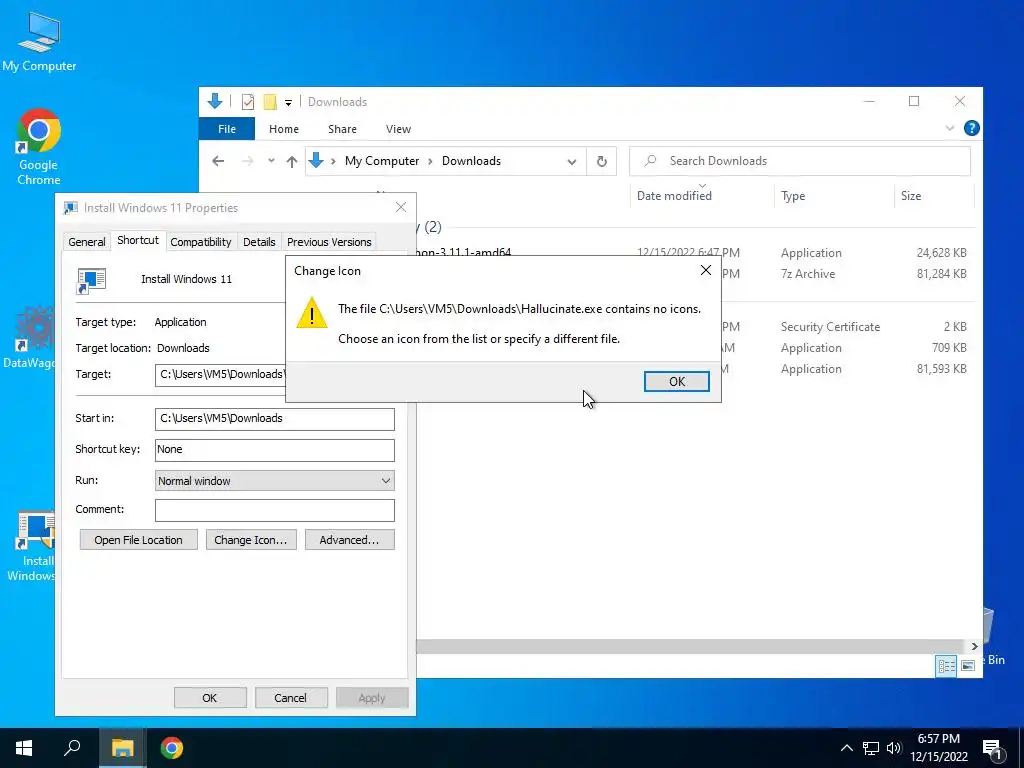Click Cancel in Properties dialog
The height and width of the screenshot is (768, 1024).
(x=291, y=697)
